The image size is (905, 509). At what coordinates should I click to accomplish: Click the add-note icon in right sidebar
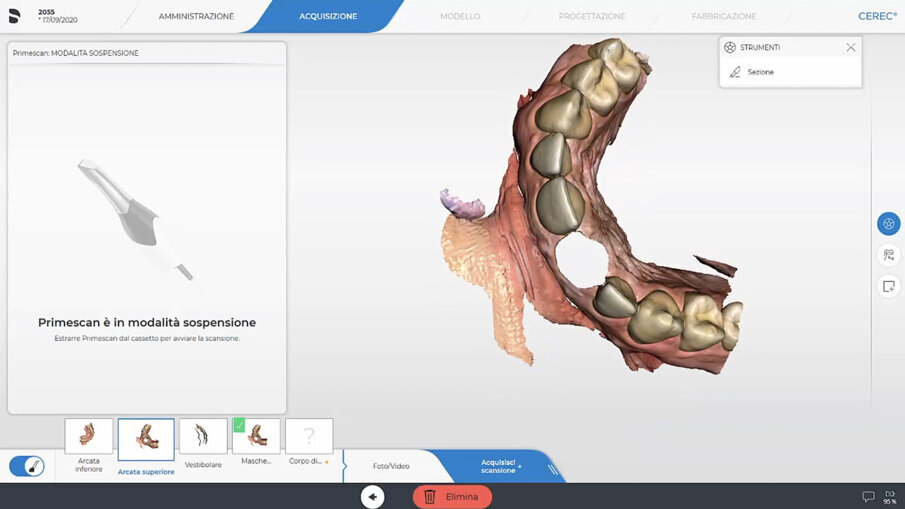888,287
